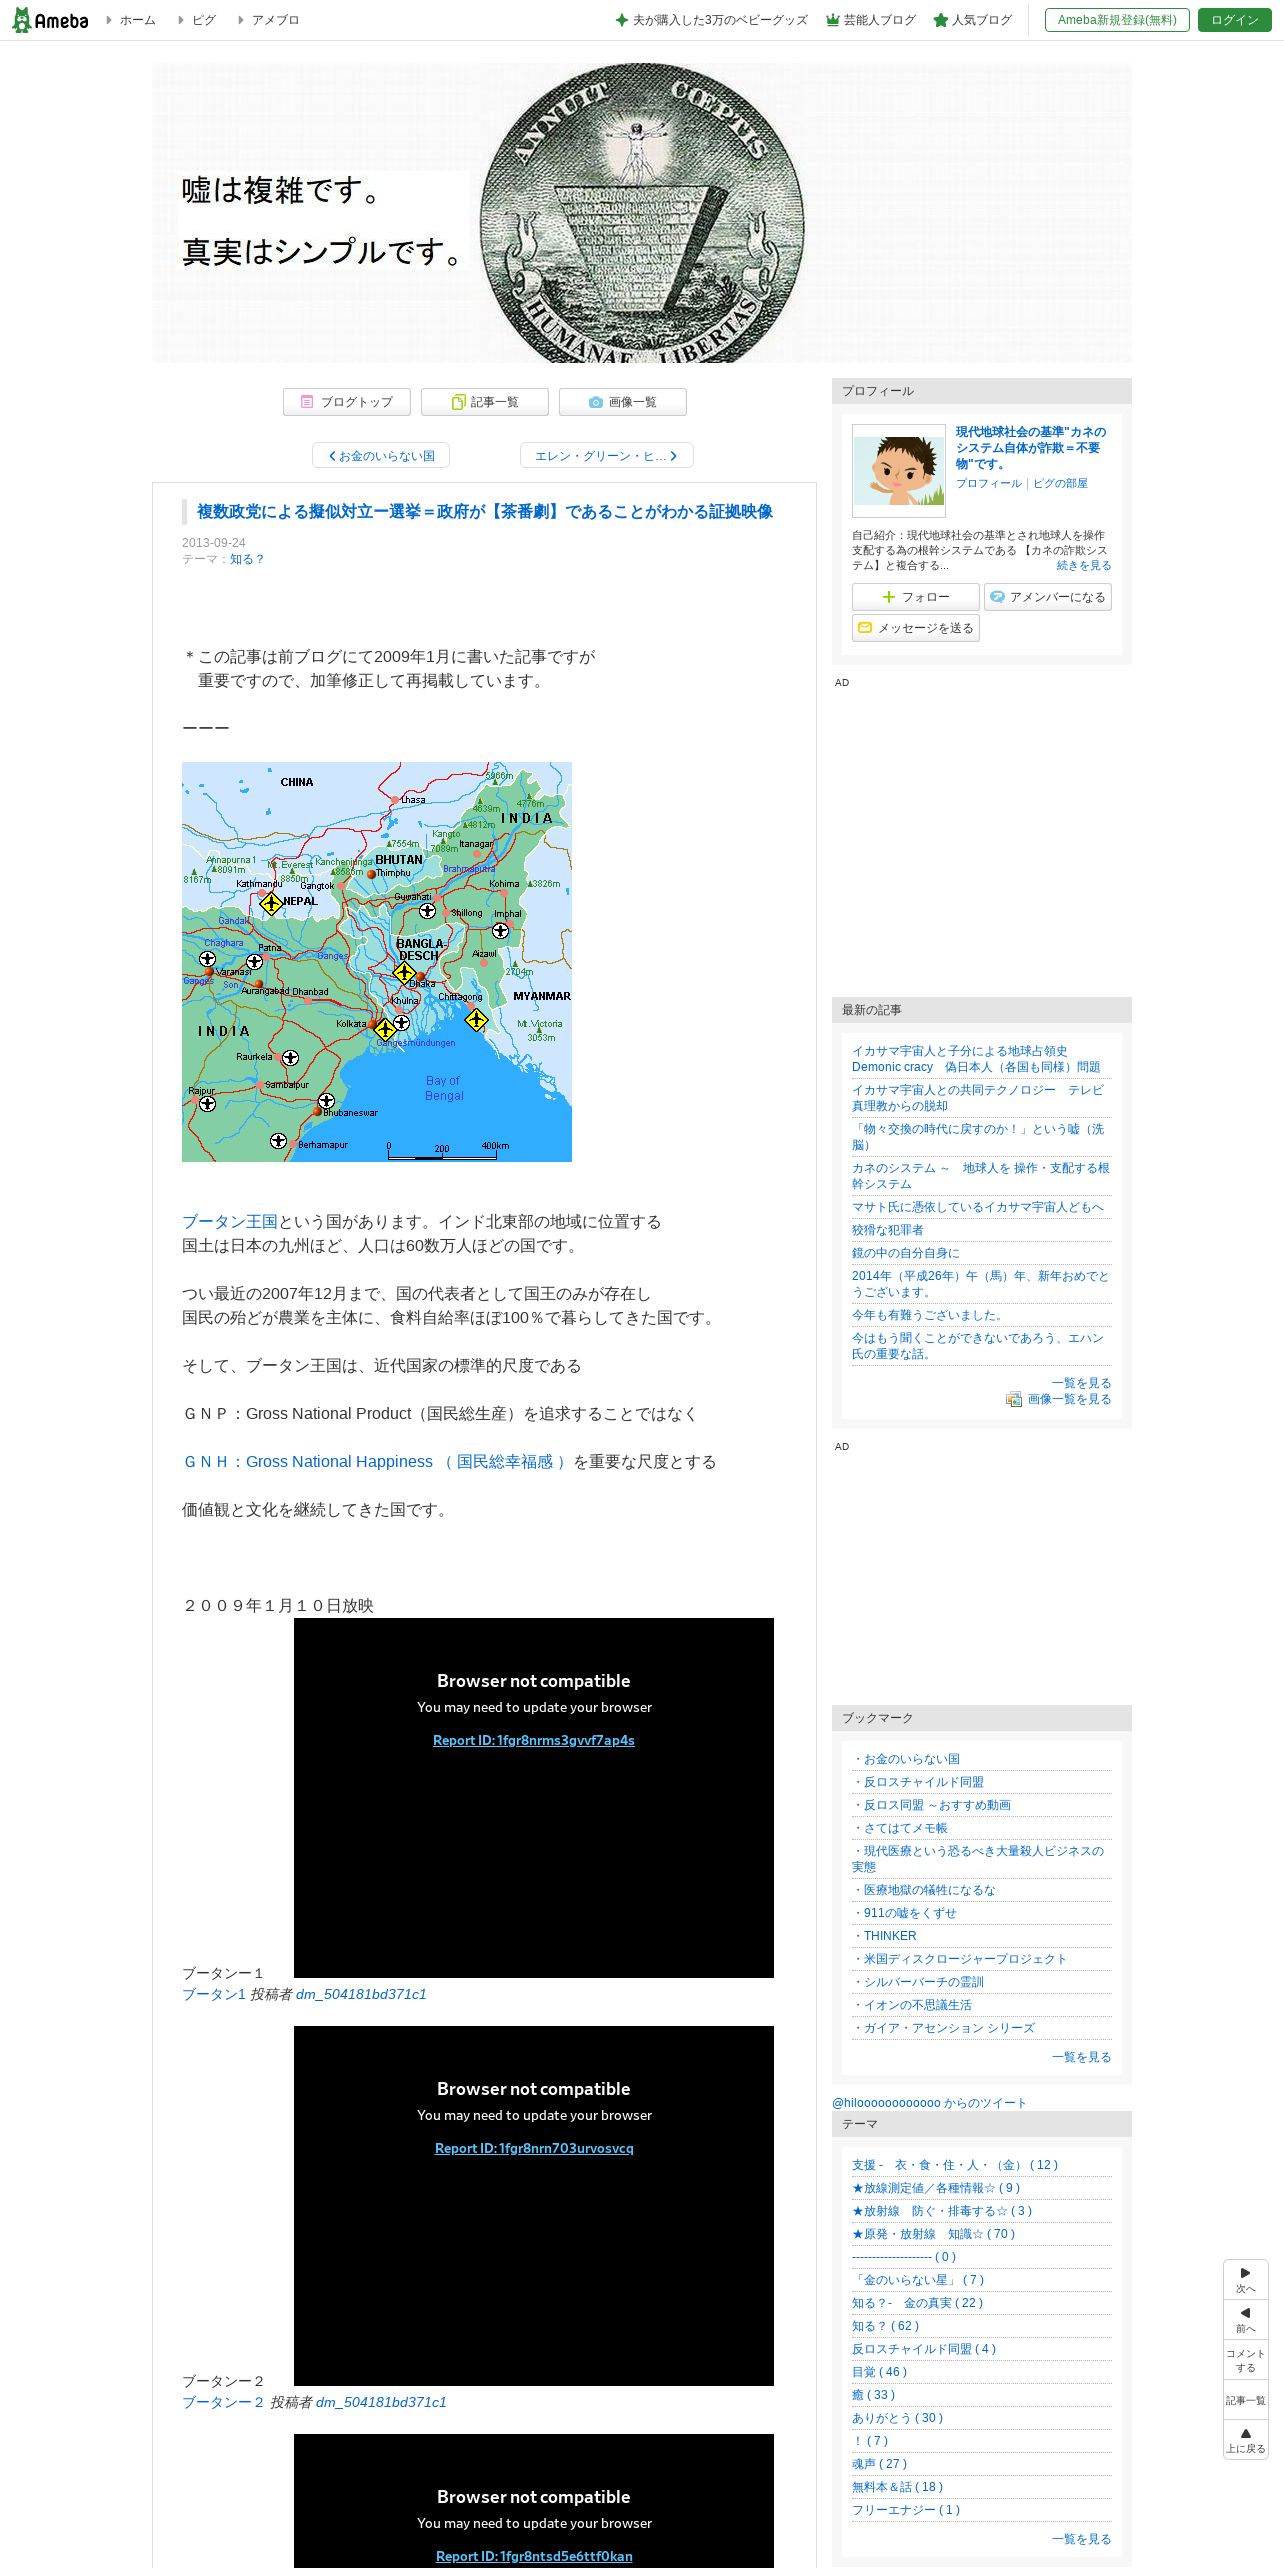Click floating コメントする button
Viewport: 1284px width, 2568px height.
1246,2360
